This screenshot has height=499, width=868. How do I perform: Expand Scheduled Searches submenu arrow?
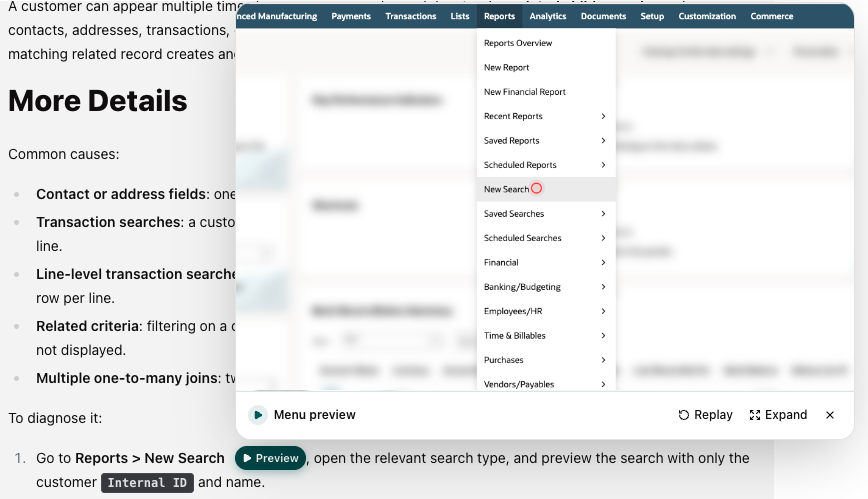click(x=603, y=238)
